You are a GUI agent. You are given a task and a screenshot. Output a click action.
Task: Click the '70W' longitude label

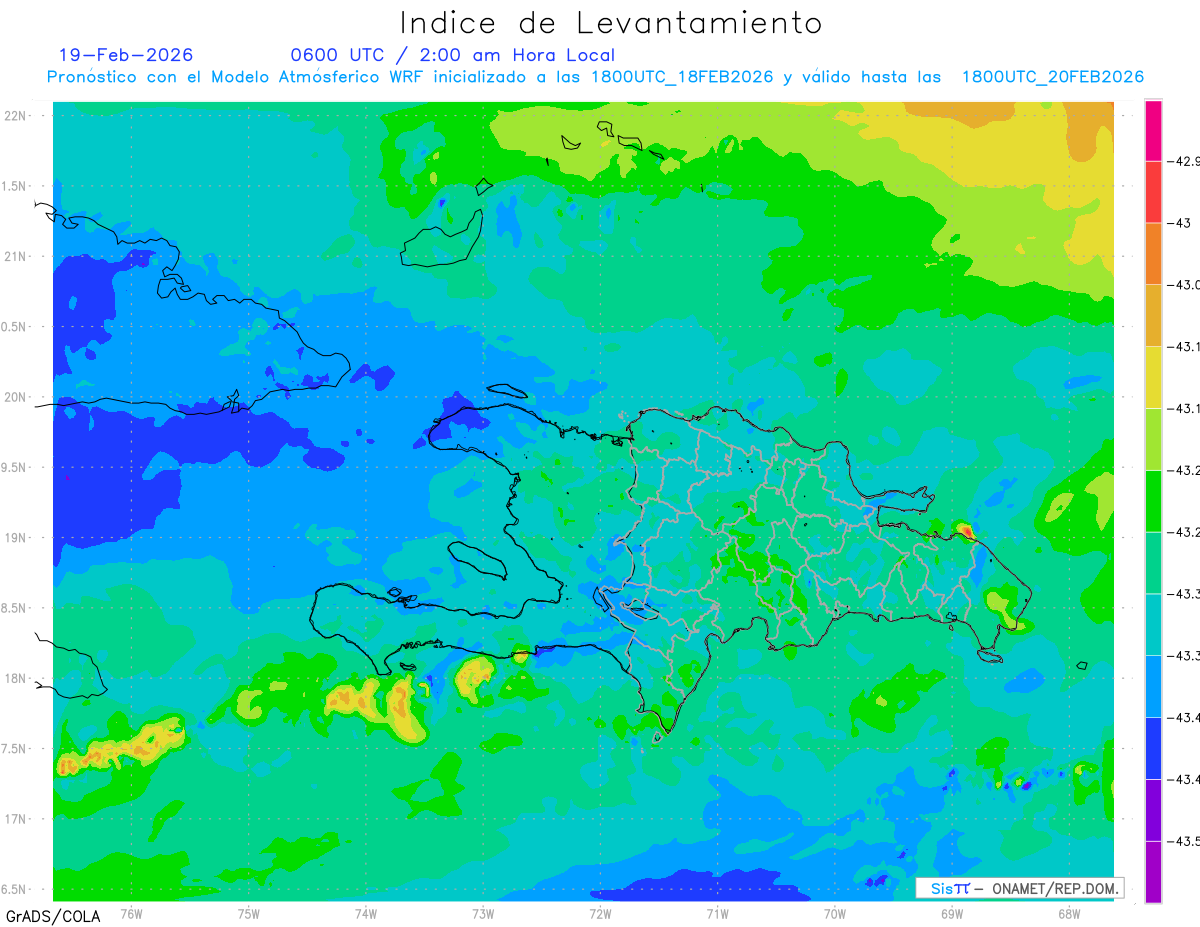[x=835, y=913]
